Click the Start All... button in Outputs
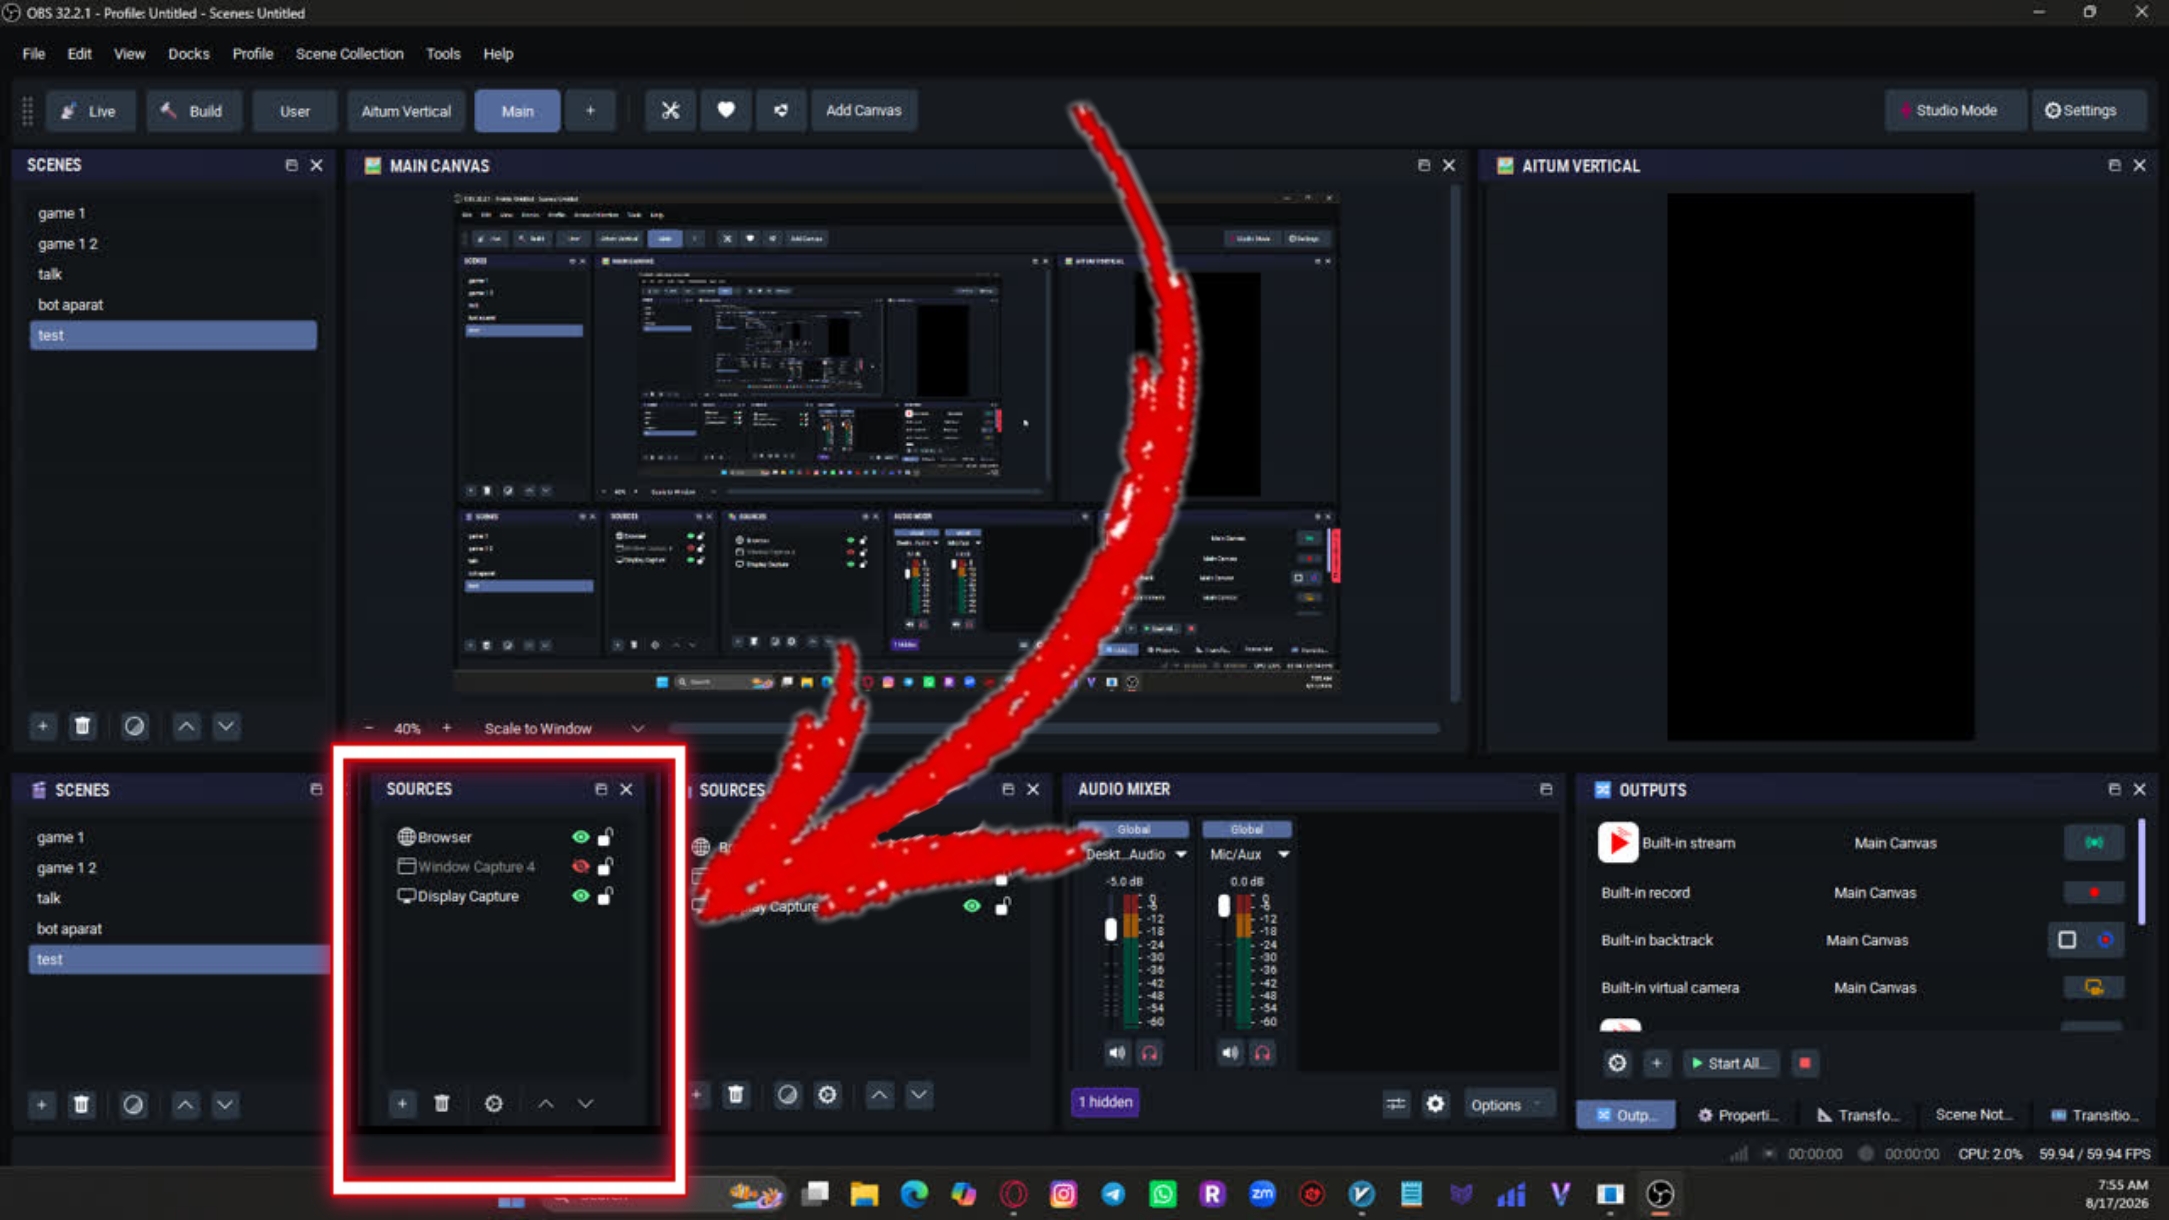2169x1220 pixels. click(1730, 1063)
